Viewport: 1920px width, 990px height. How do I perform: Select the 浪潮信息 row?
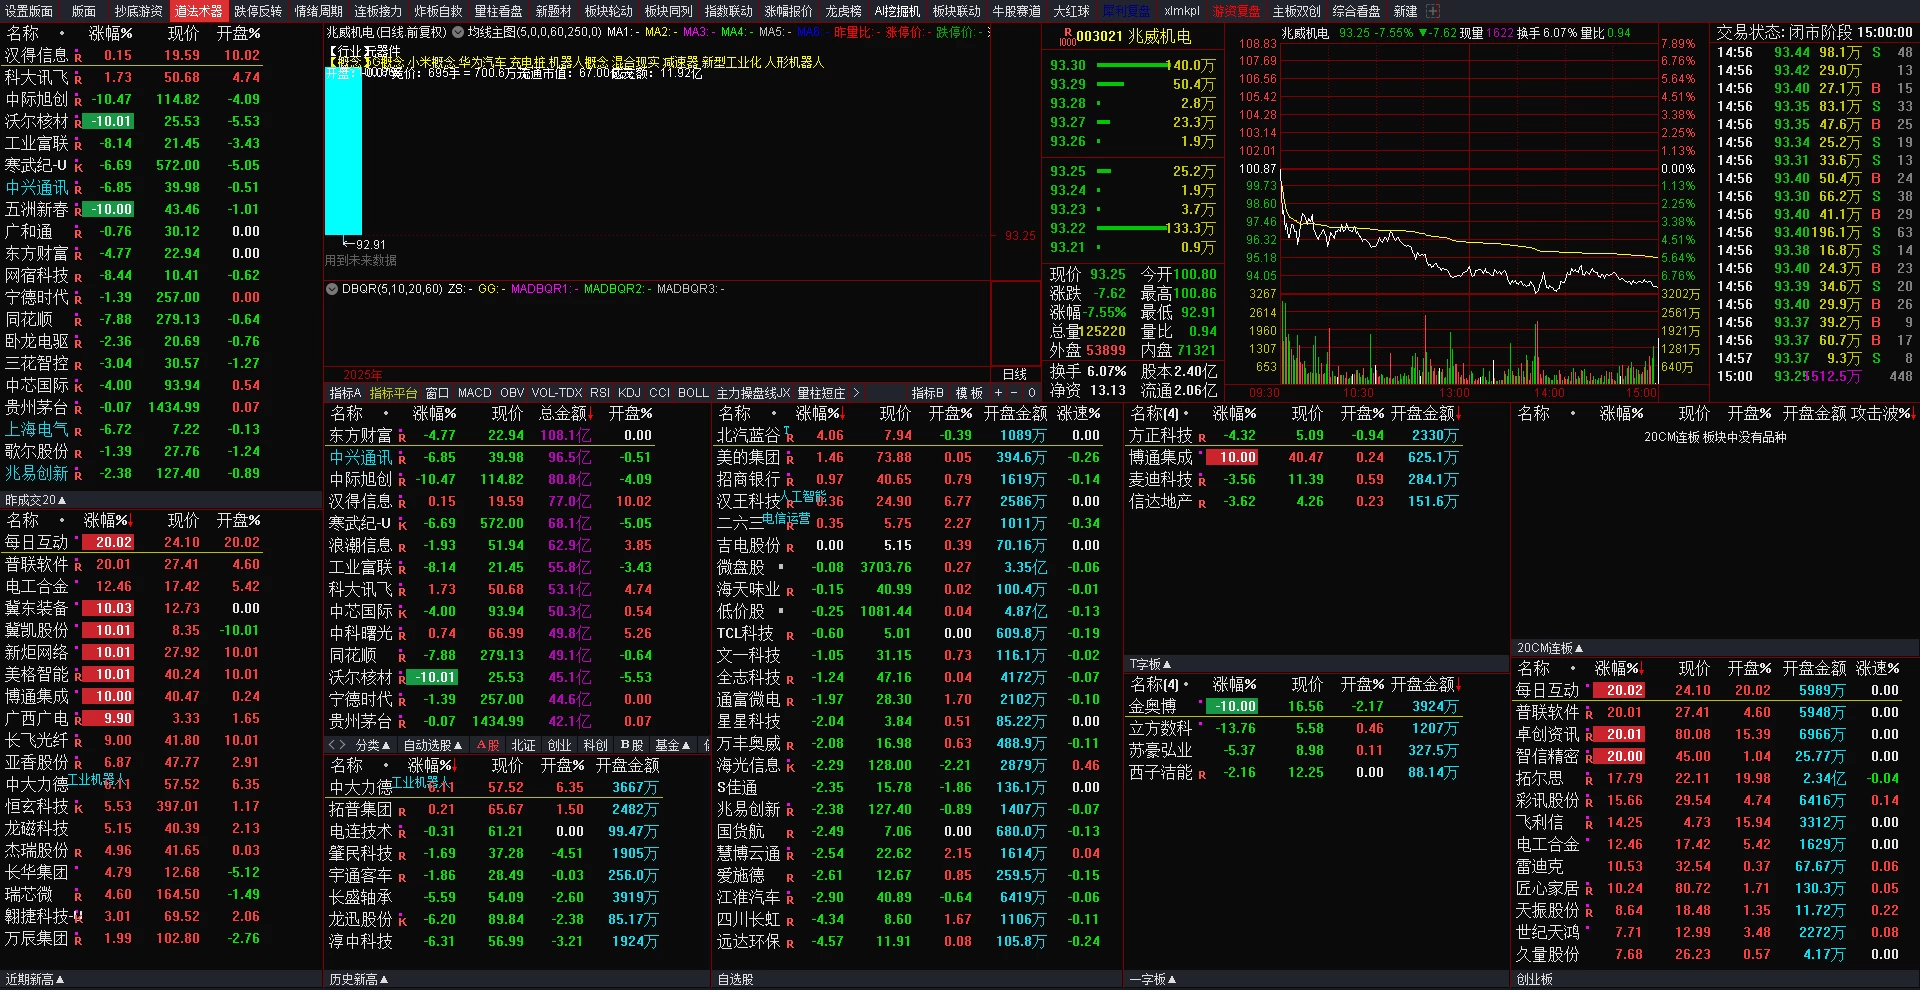(517, 545)
